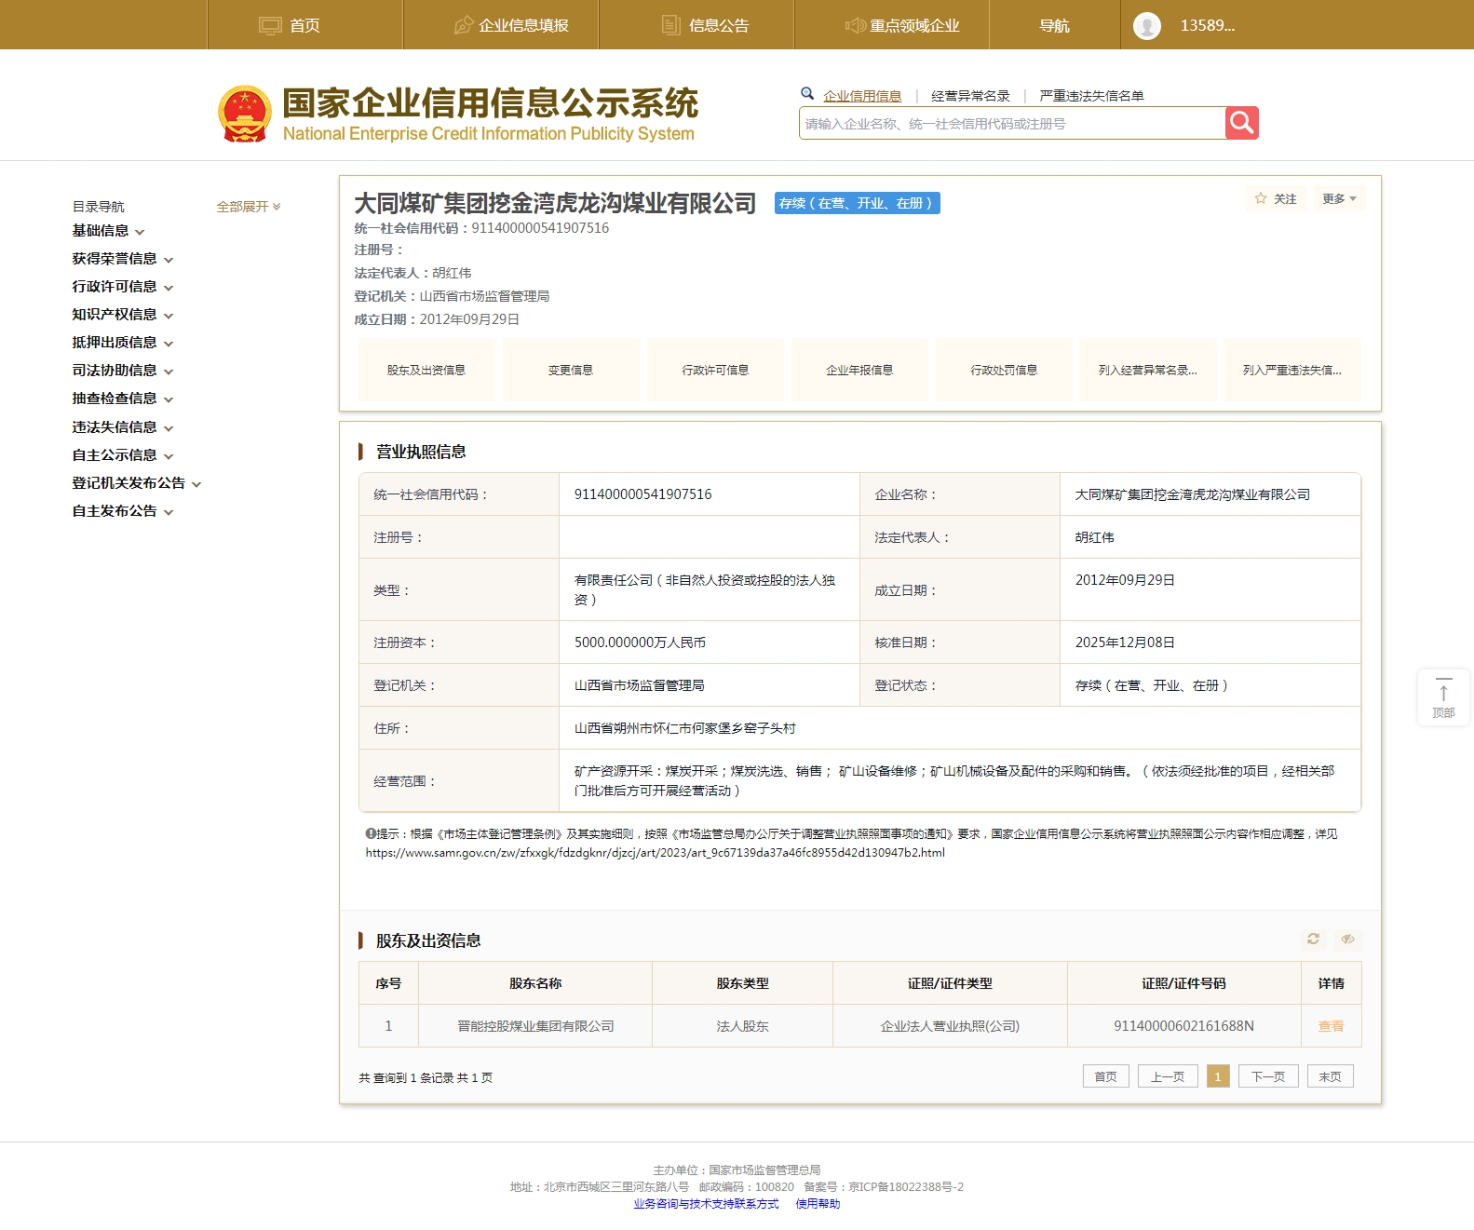Click the small magnifier icon beside 企业信用信息
Screen dimensions: 1474x1230
pyautogui.click(x=808, y=94)
